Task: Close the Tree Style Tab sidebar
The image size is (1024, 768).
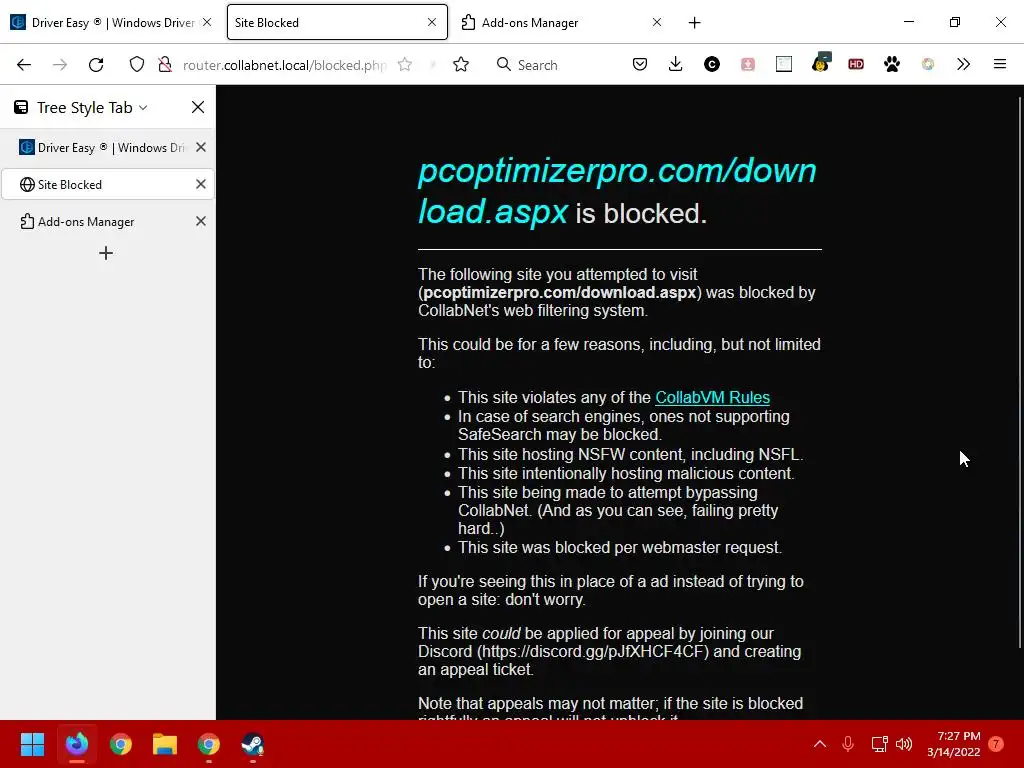Action: tap(198, 107)
